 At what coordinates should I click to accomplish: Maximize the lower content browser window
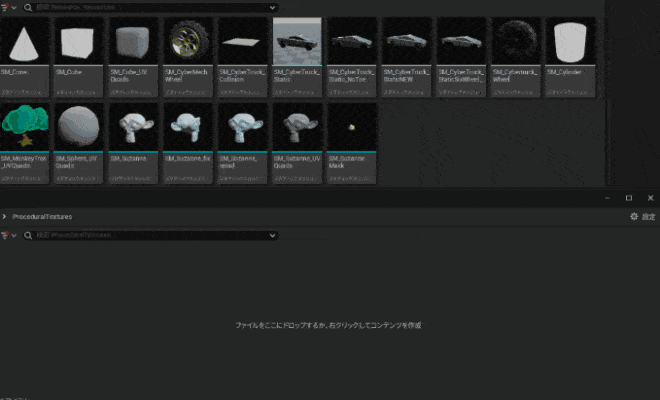tap(628, 198)
